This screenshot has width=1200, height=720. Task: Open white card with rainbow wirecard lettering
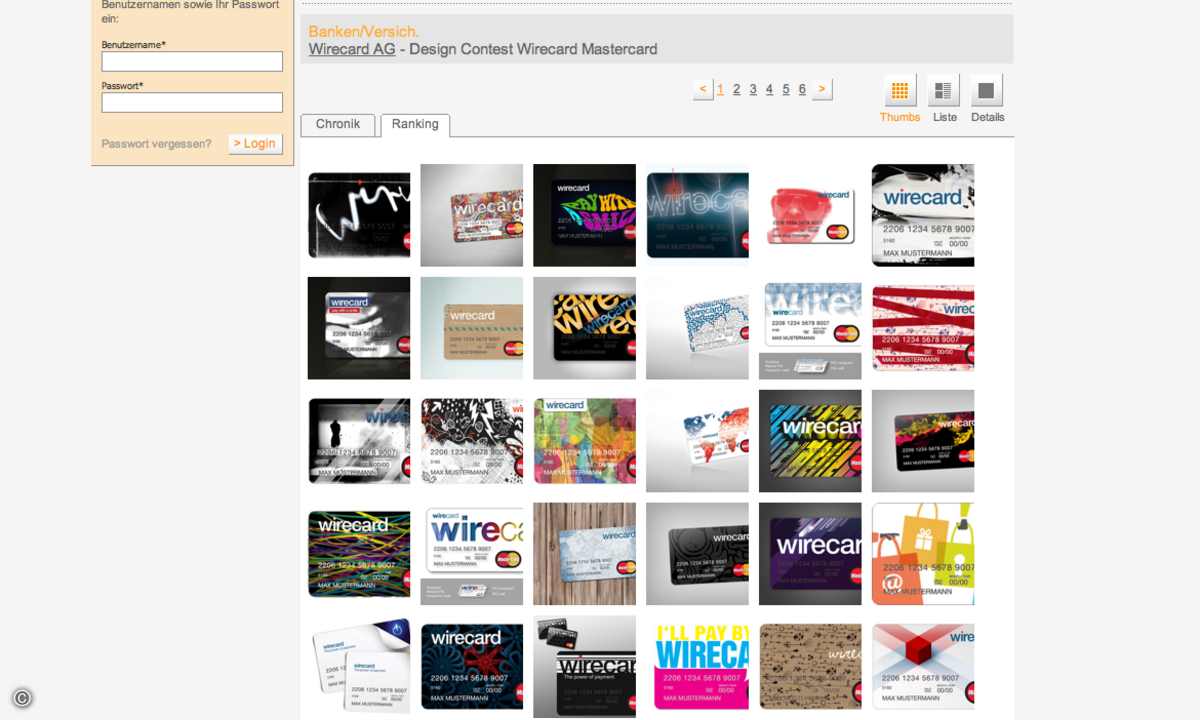pyautogui.click(x=472, y=554)
